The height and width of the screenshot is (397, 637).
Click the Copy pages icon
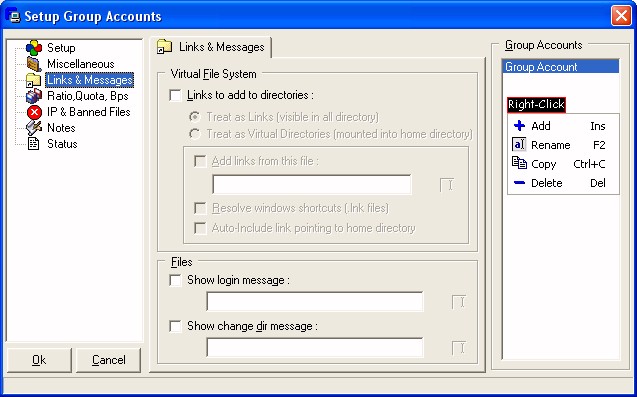point(519,163)
